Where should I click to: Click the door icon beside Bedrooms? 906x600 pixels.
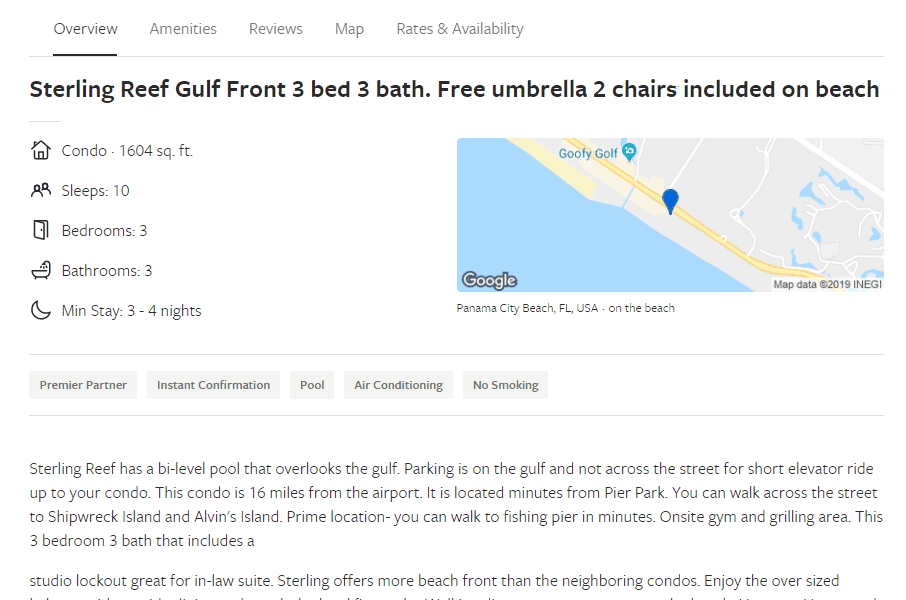click(x=40, y=230)
